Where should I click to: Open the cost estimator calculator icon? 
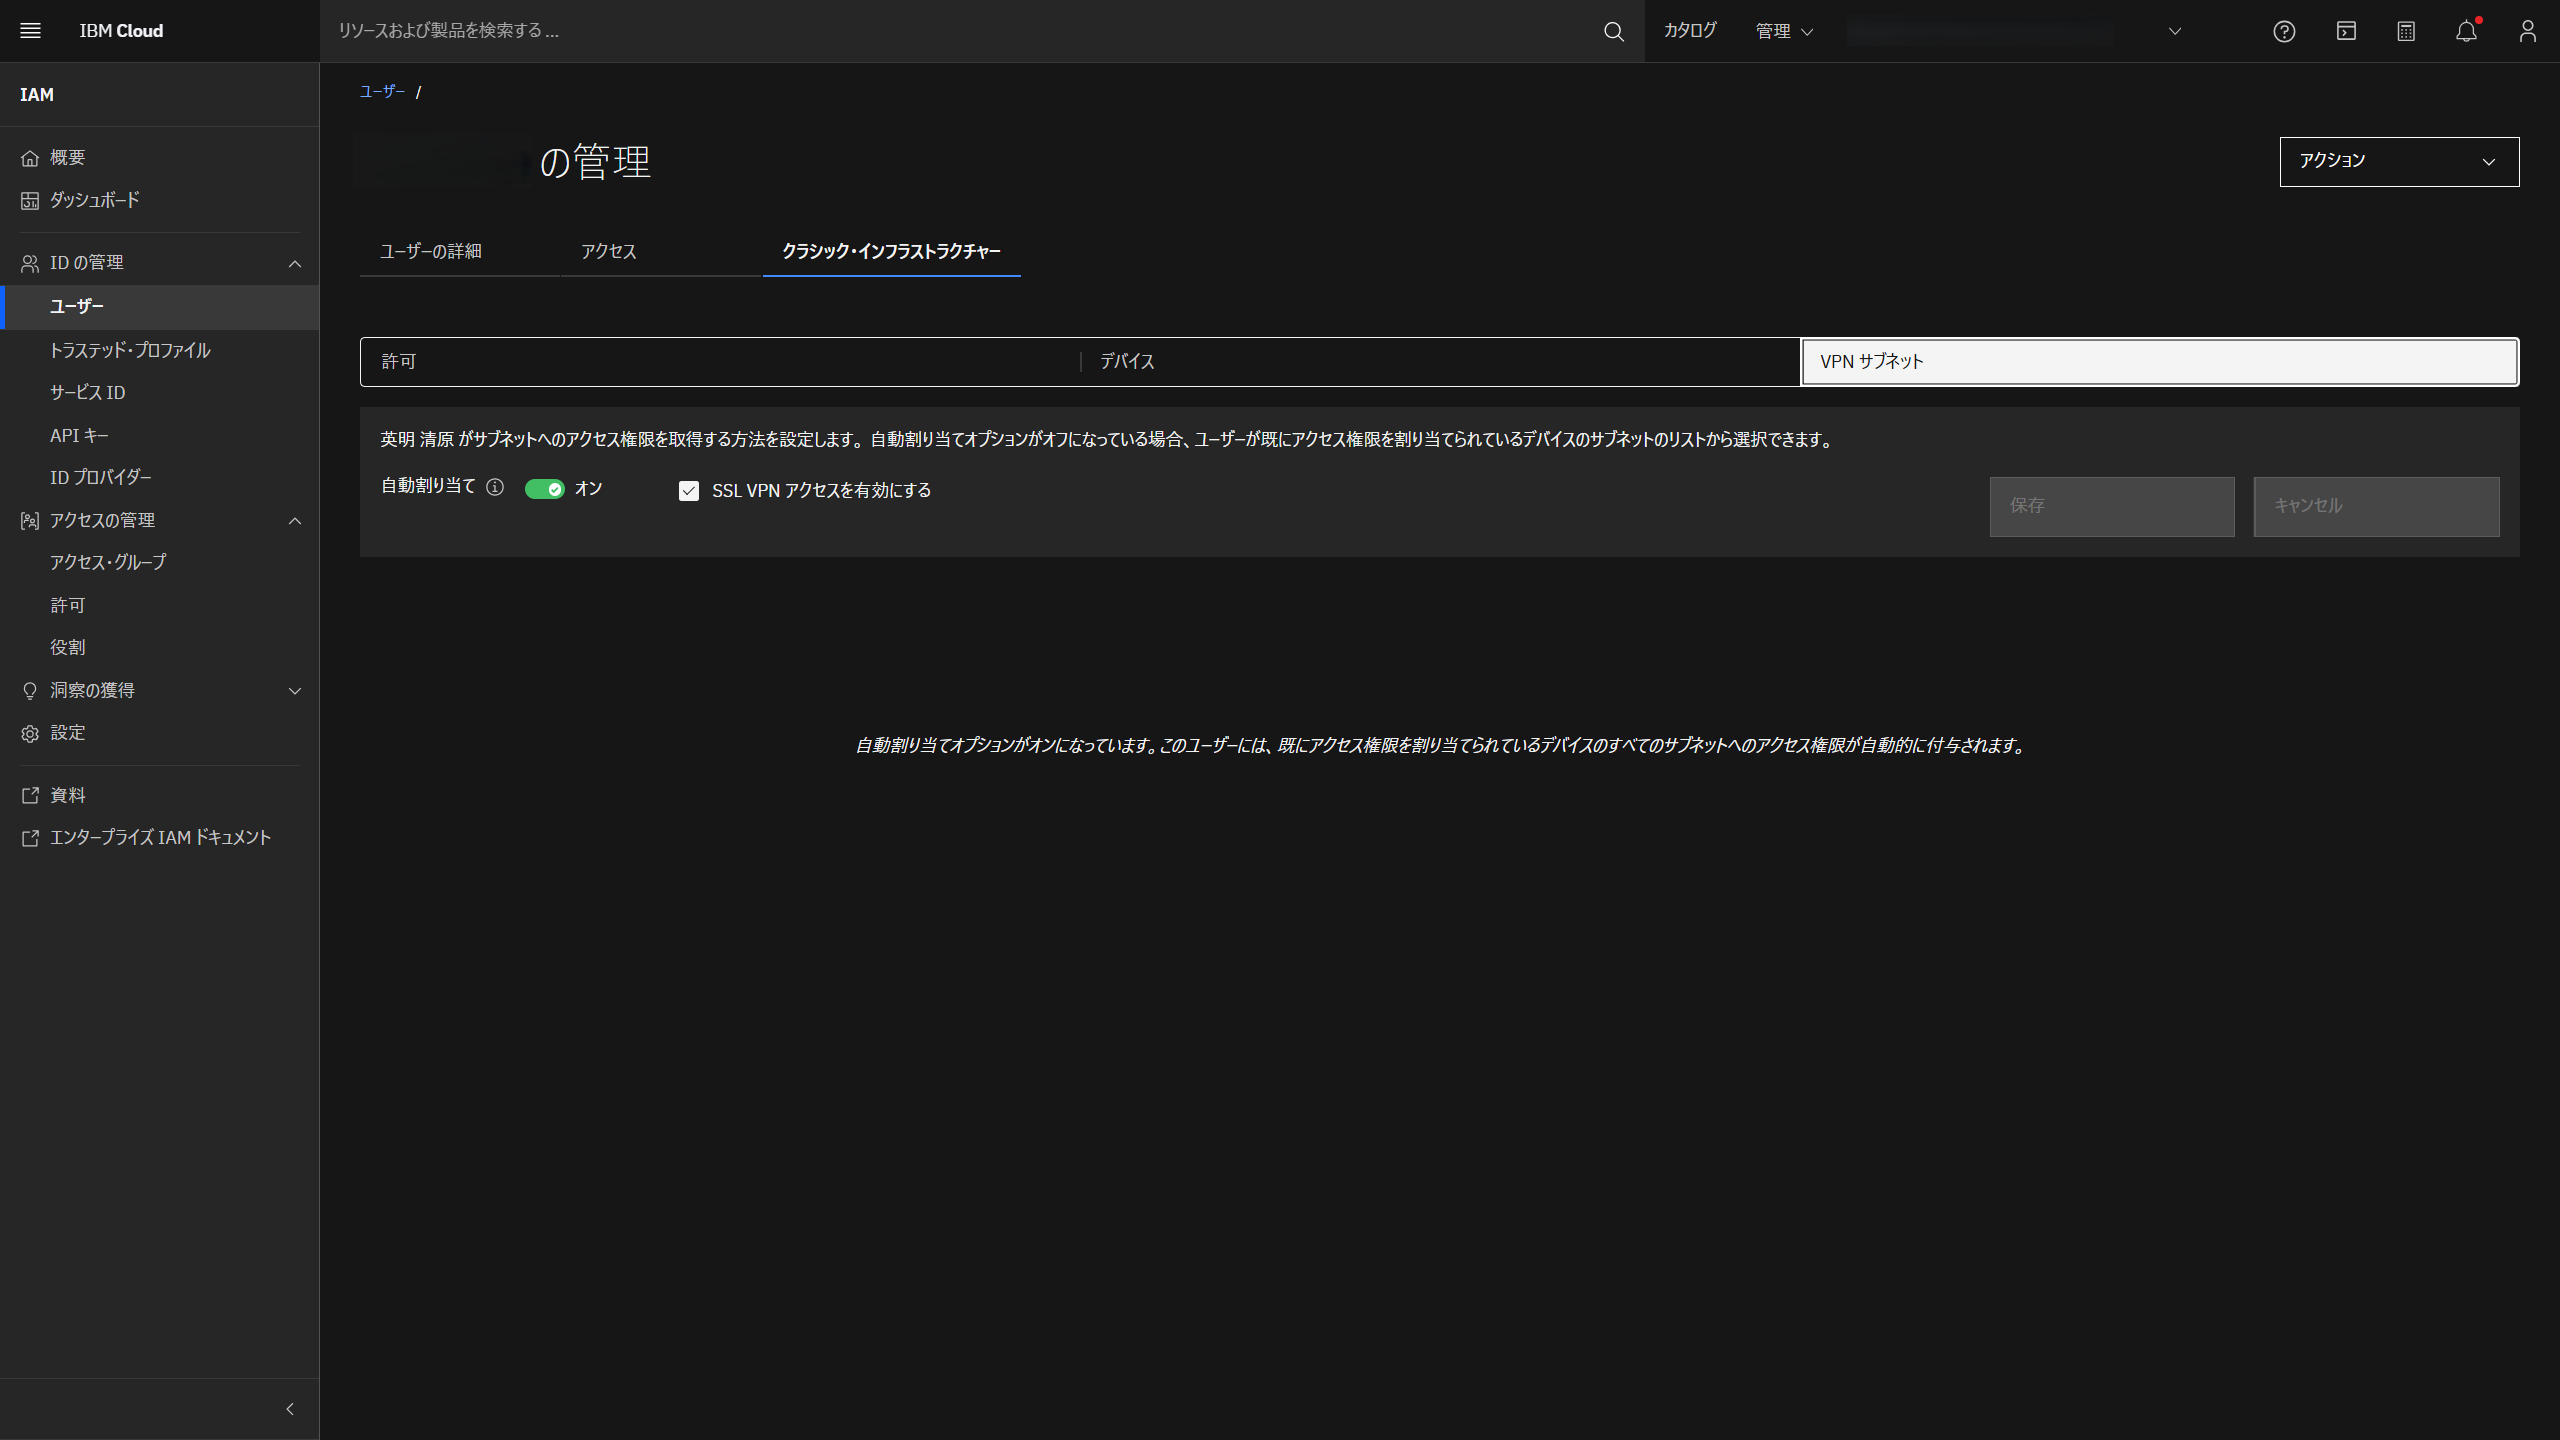point(2406,31)
